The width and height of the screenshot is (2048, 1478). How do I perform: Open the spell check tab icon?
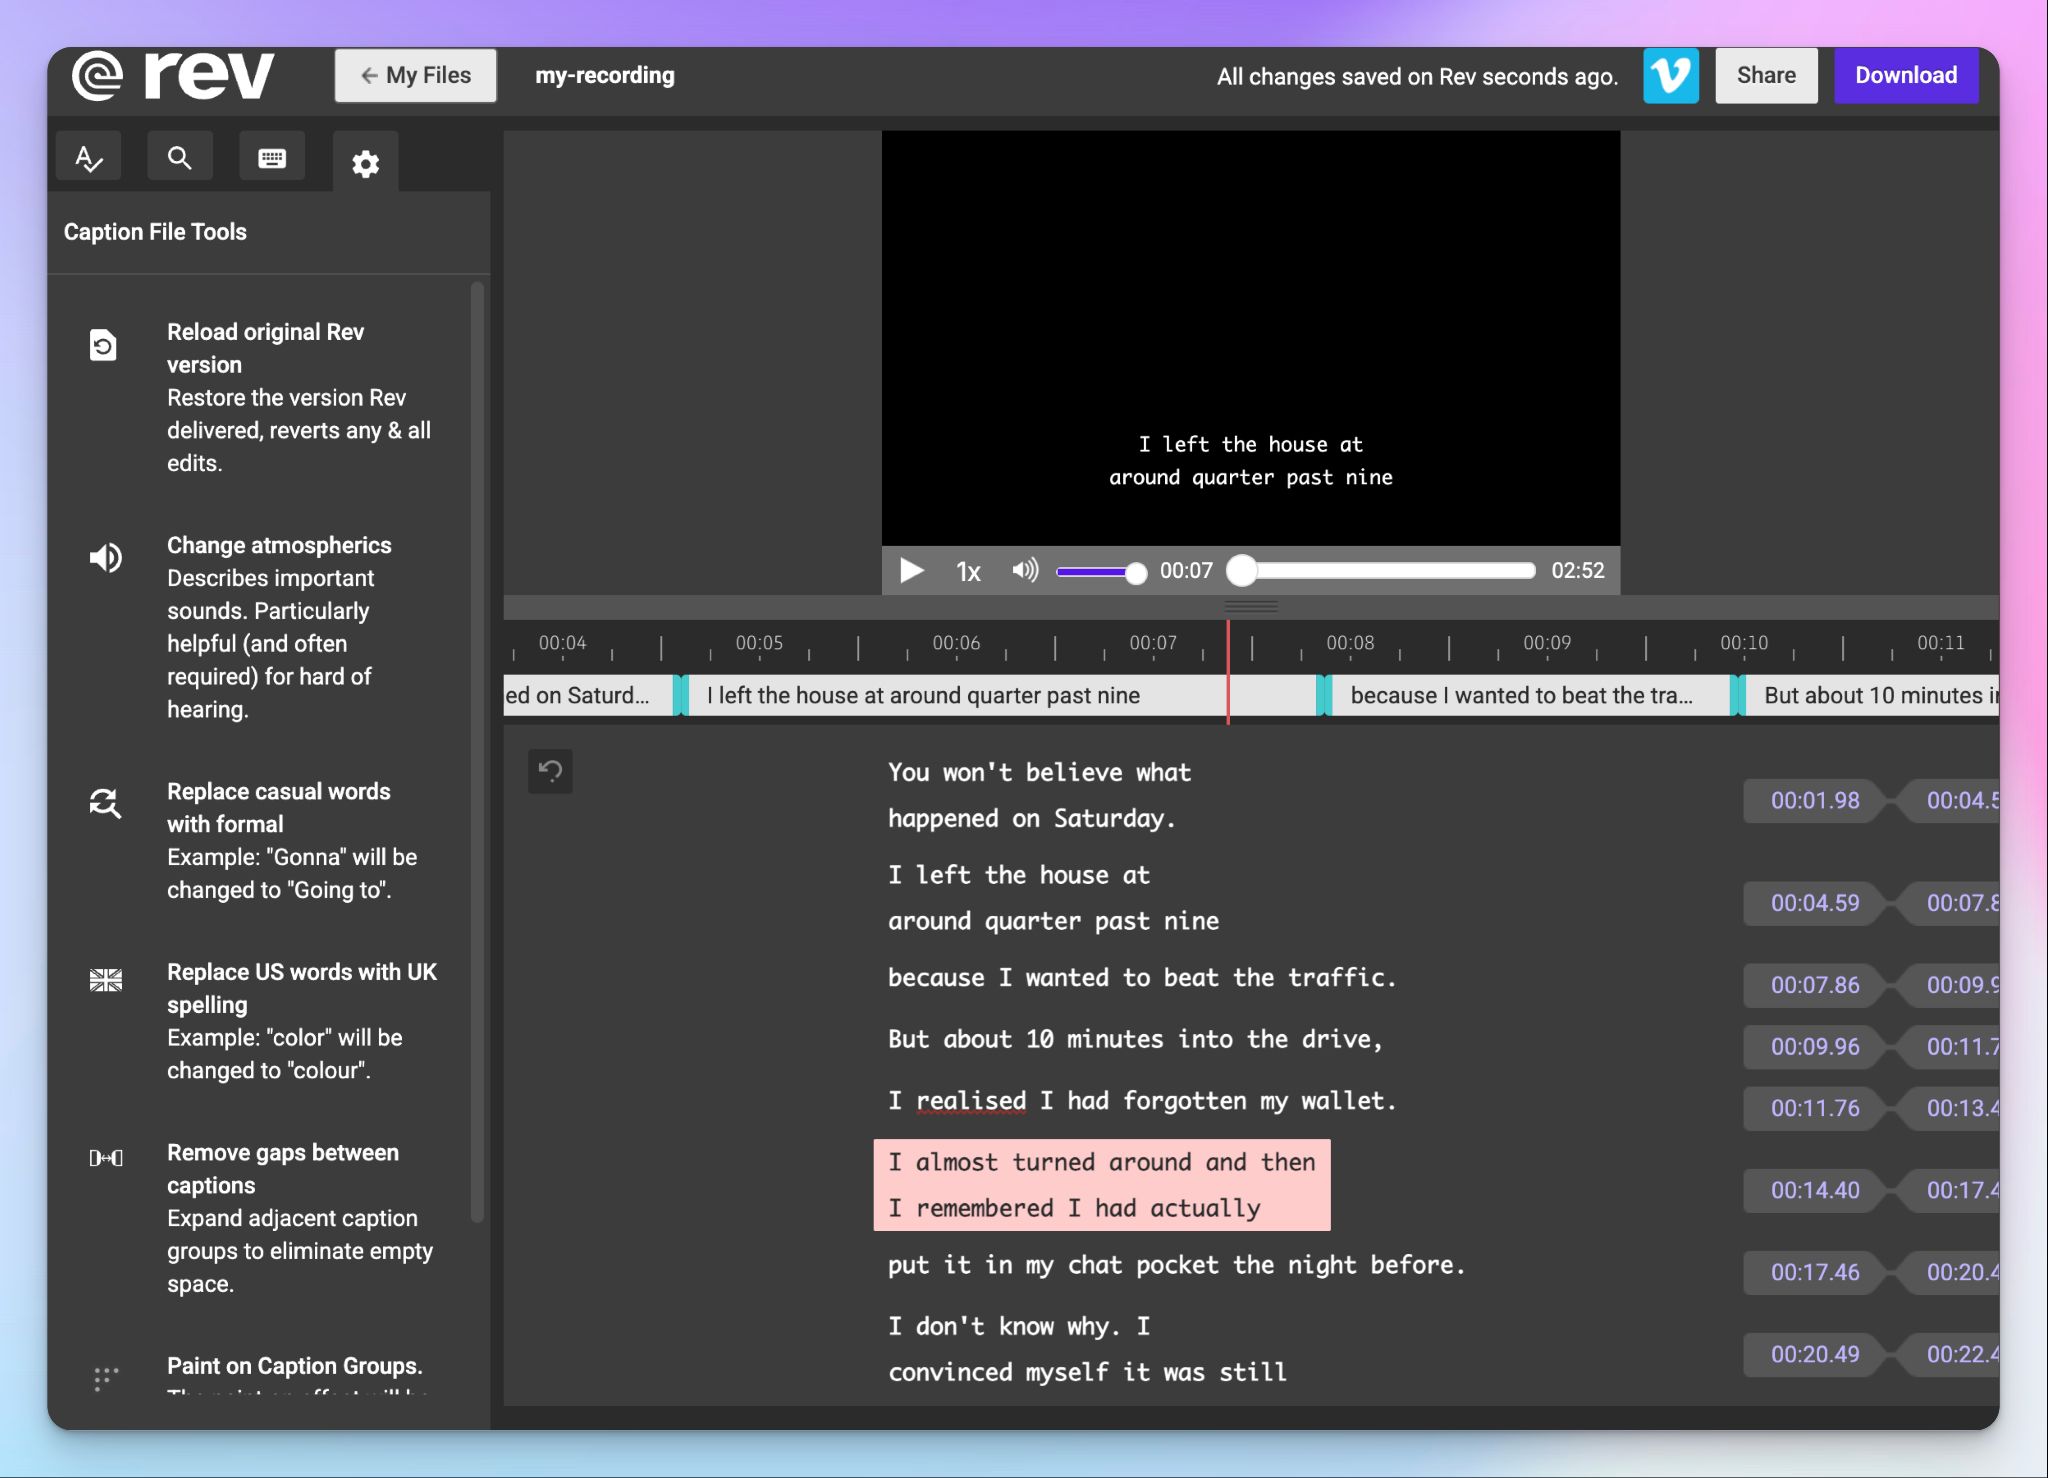pos(89,157)
